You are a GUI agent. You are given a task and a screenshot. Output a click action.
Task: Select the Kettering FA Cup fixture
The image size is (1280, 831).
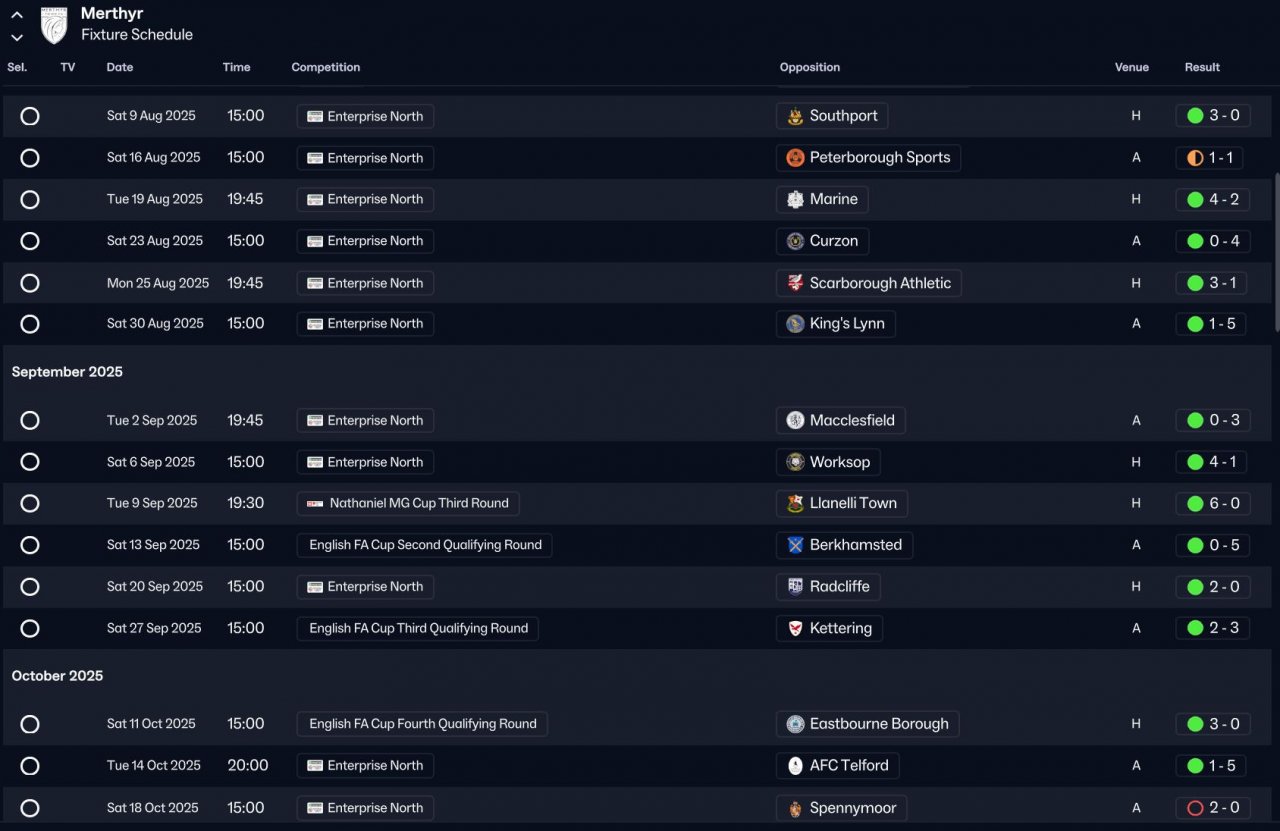(30, 628)
